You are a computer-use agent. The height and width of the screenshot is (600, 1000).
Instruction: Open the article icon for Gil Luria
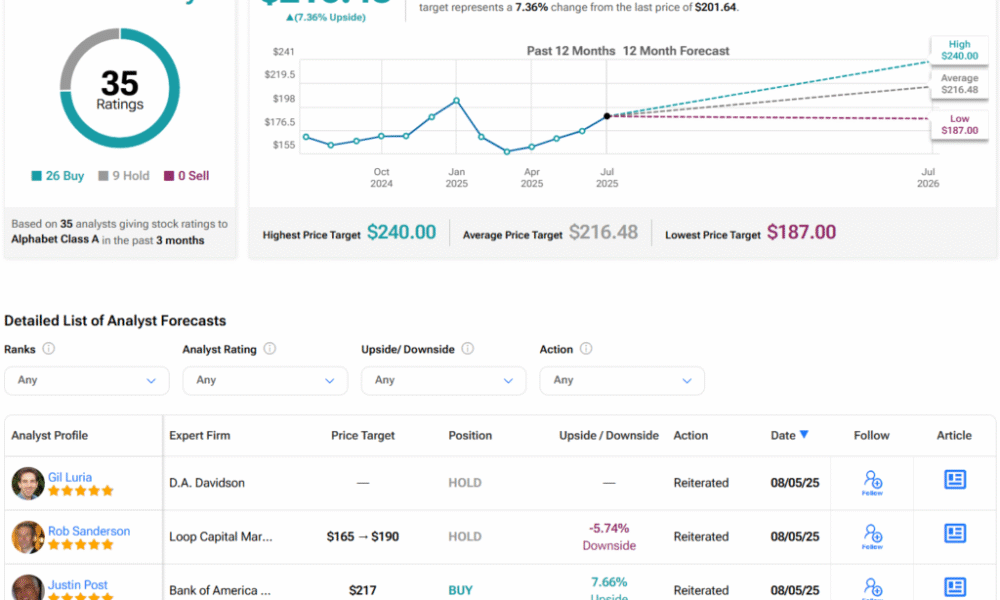tap(955, 480)
